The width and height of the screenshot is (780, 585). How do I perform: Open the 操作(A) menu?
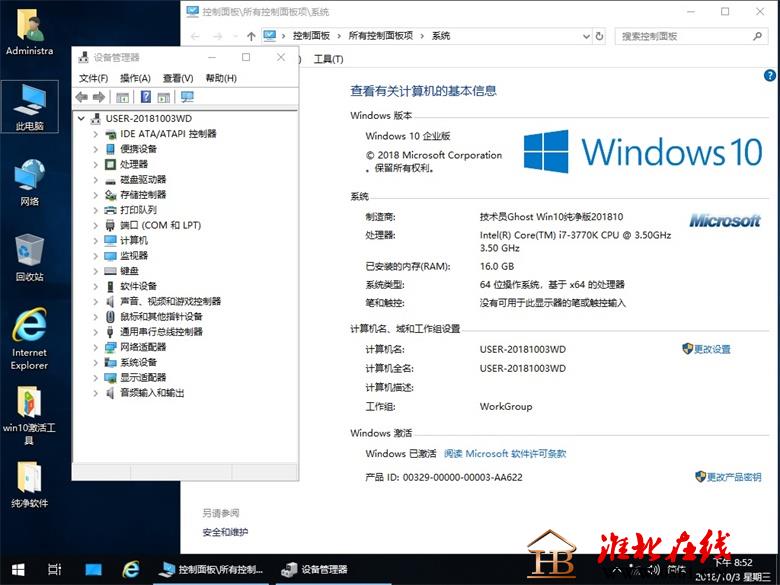[135, 78]
